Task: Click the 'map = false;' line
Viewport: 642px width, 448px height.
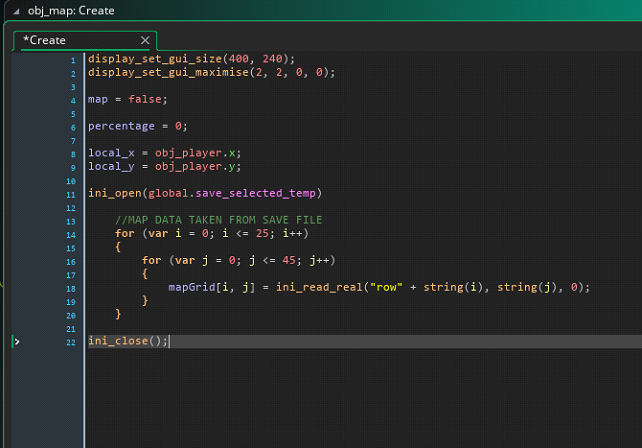Action: (x=128, y=100)
